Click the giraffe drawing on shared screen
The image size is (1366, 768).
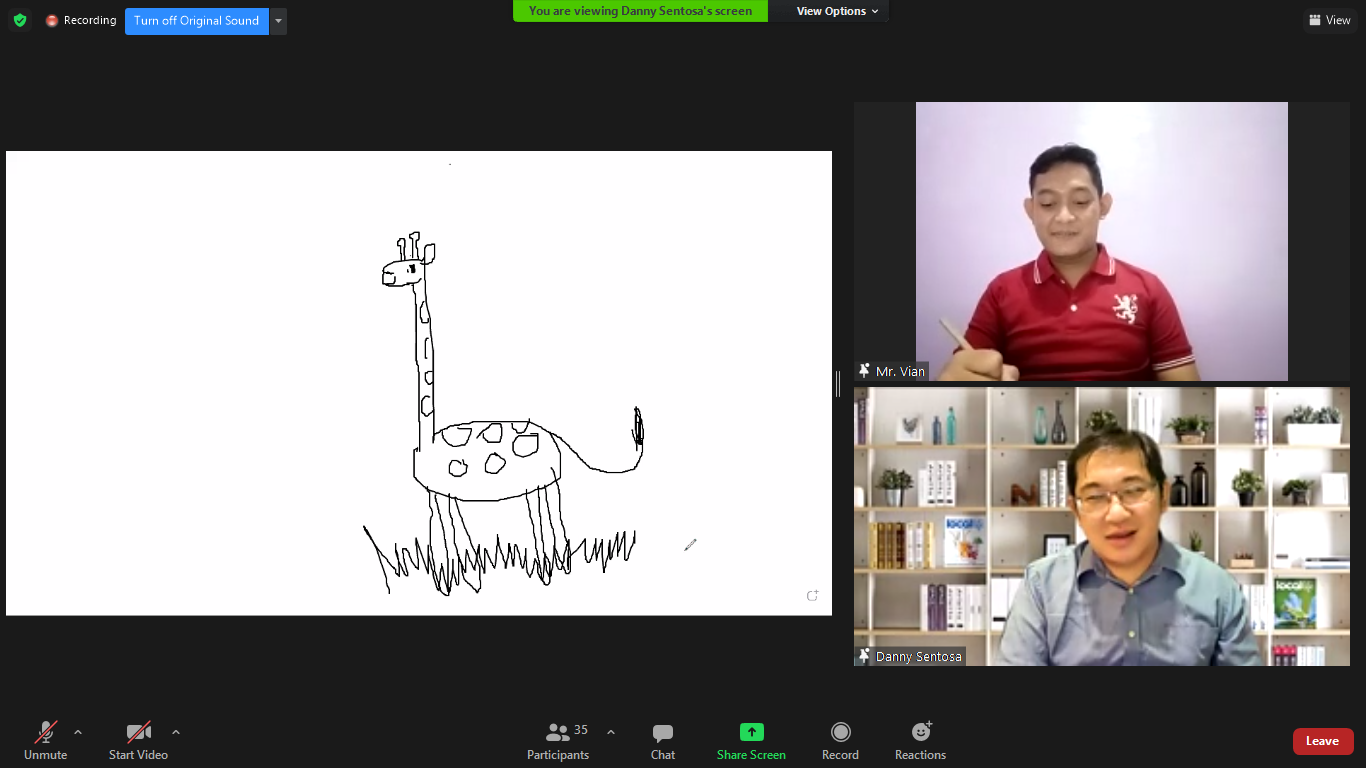tap(503, 413)
